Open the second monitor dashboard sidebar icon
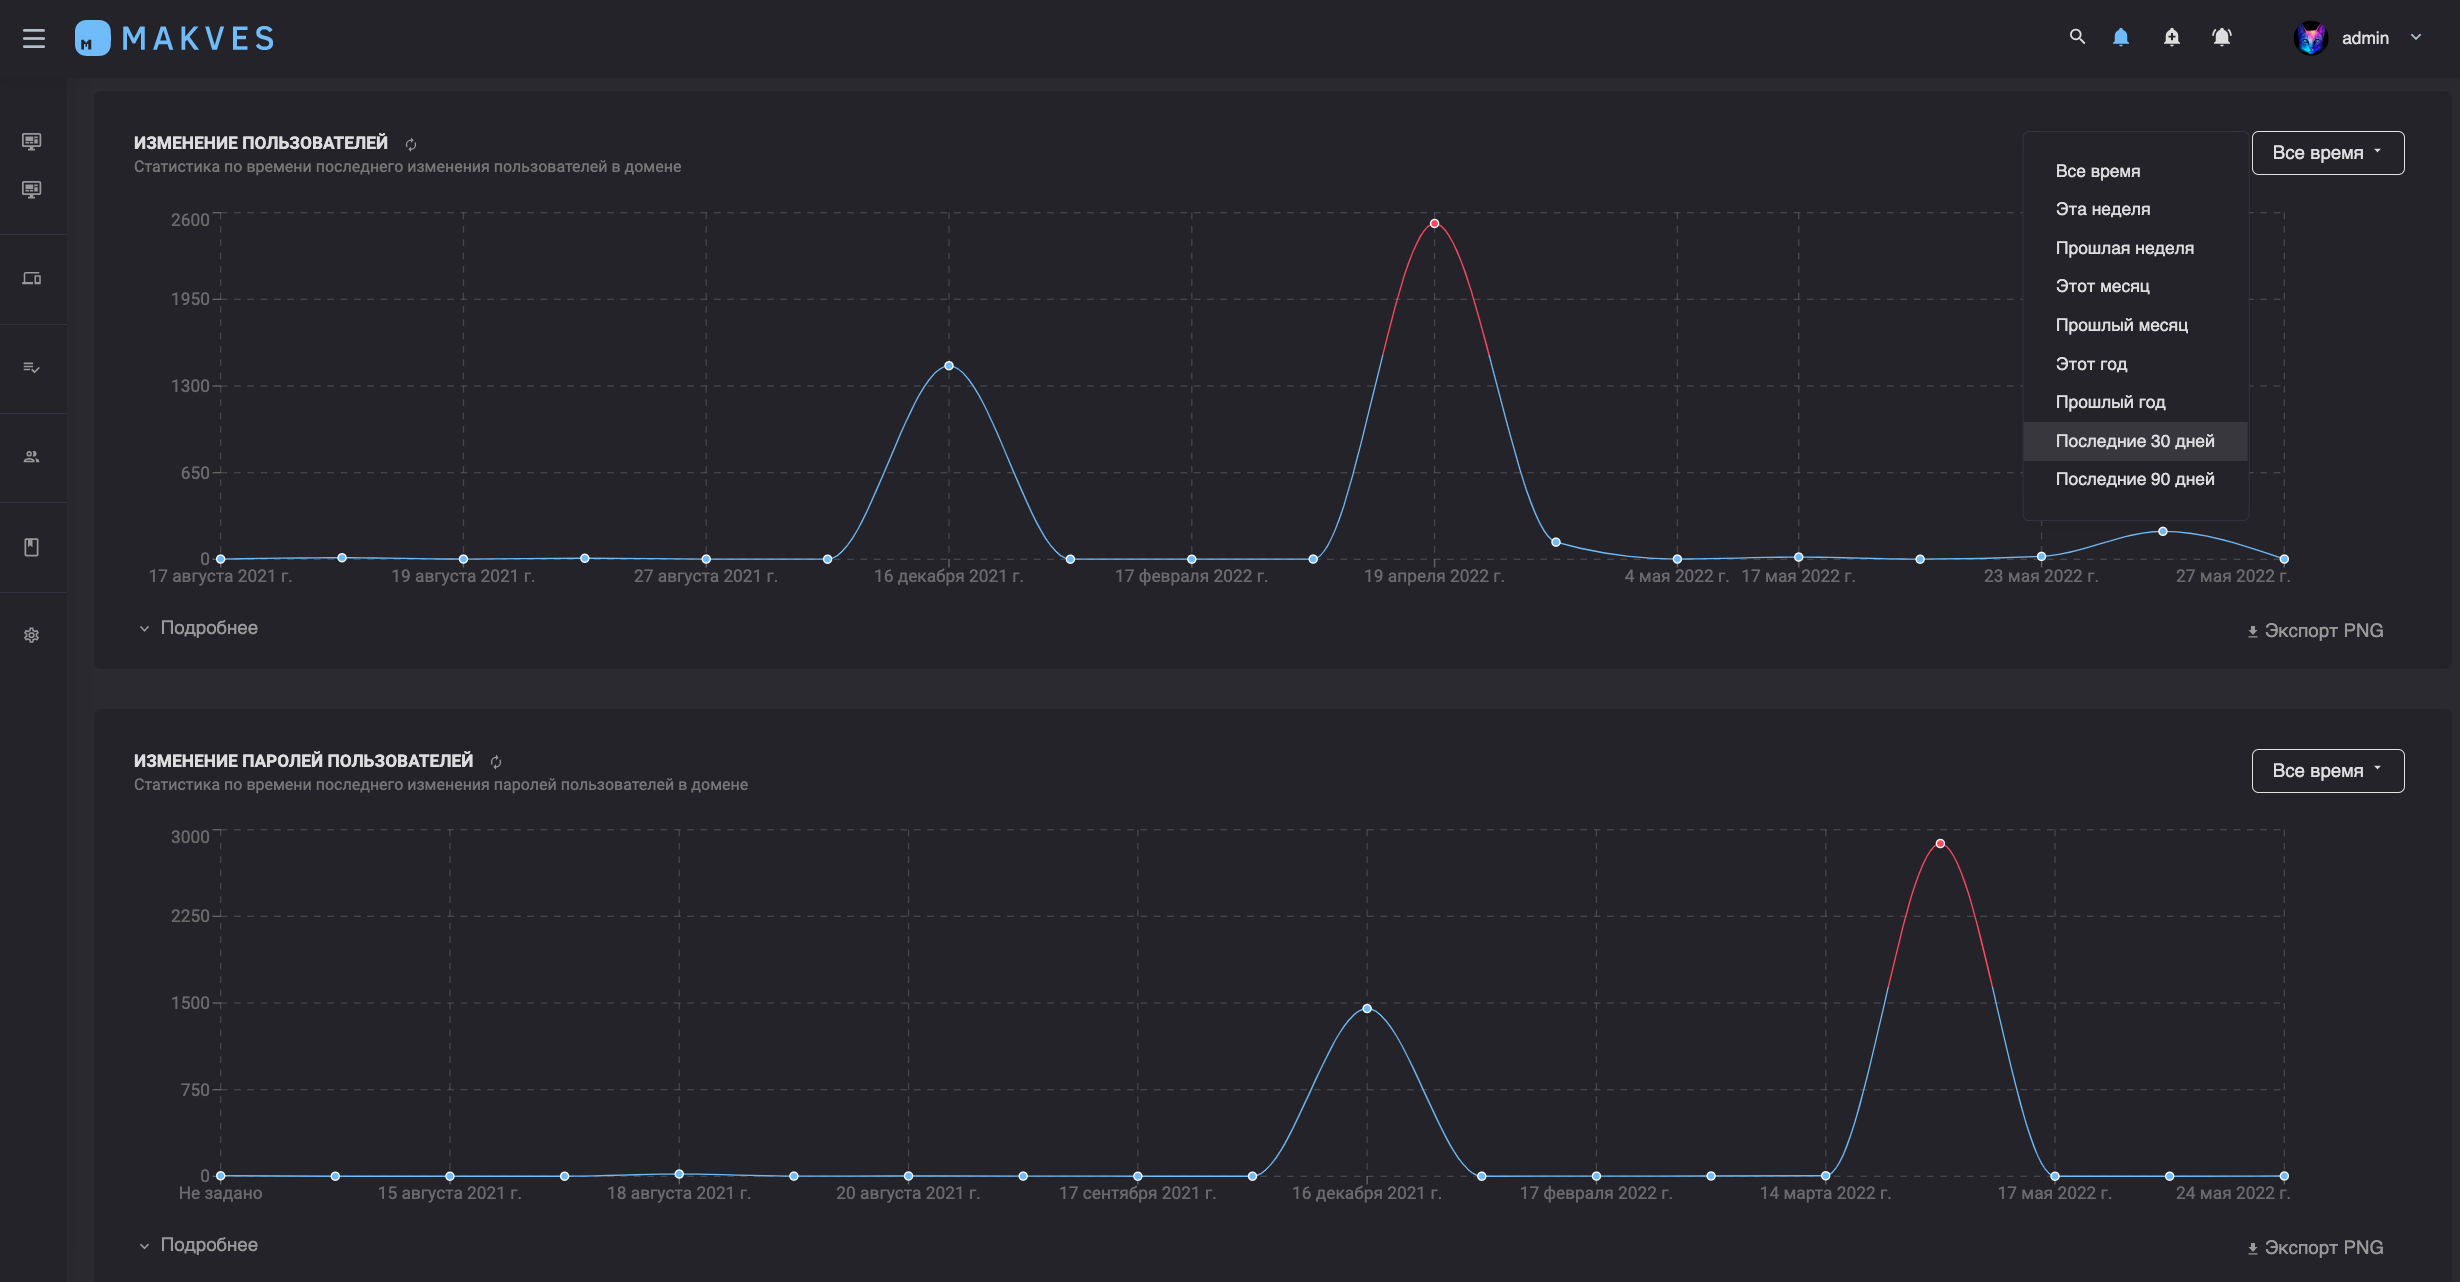2460x1282 pixels. 32,189
